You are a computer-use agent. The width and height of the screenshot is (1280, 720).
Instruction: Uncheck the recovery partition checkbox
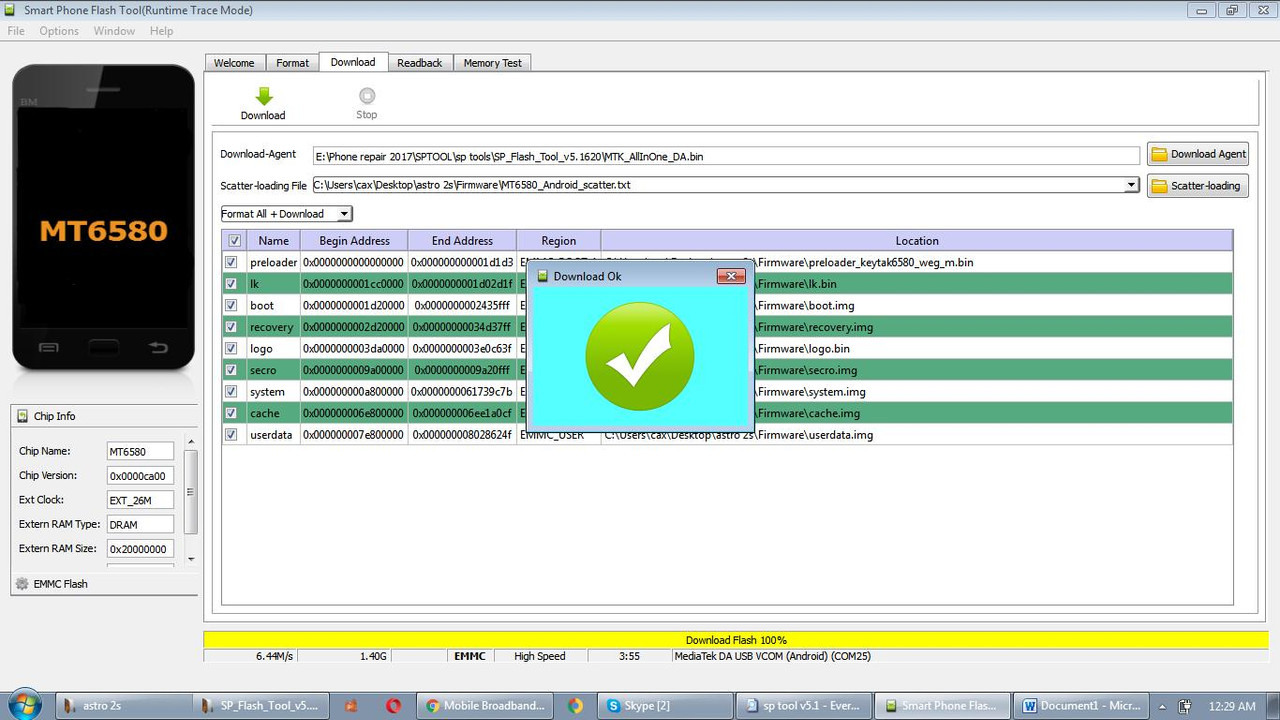click(231, 327)
